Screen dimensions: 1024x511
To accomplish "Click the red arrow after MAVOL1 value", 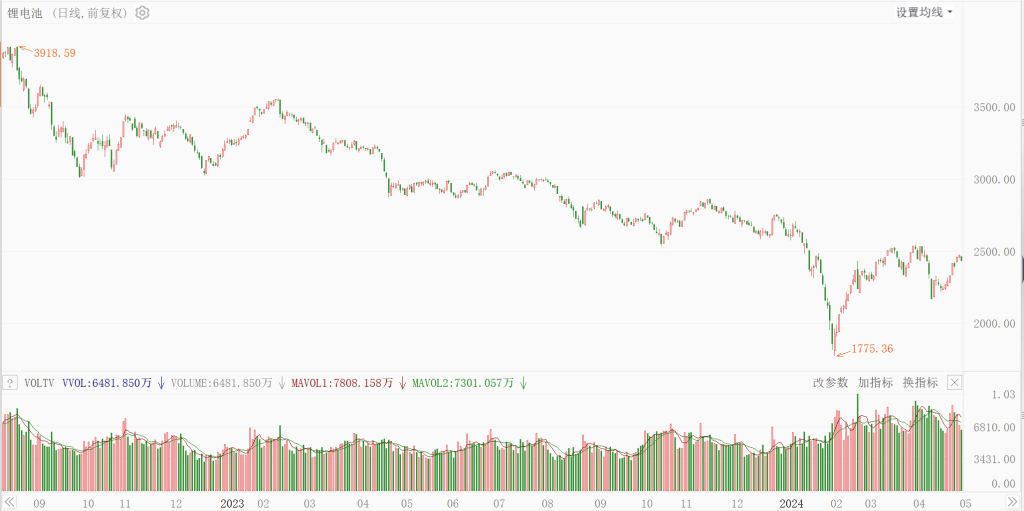I will pyautogui.click(x=403, y=382).
